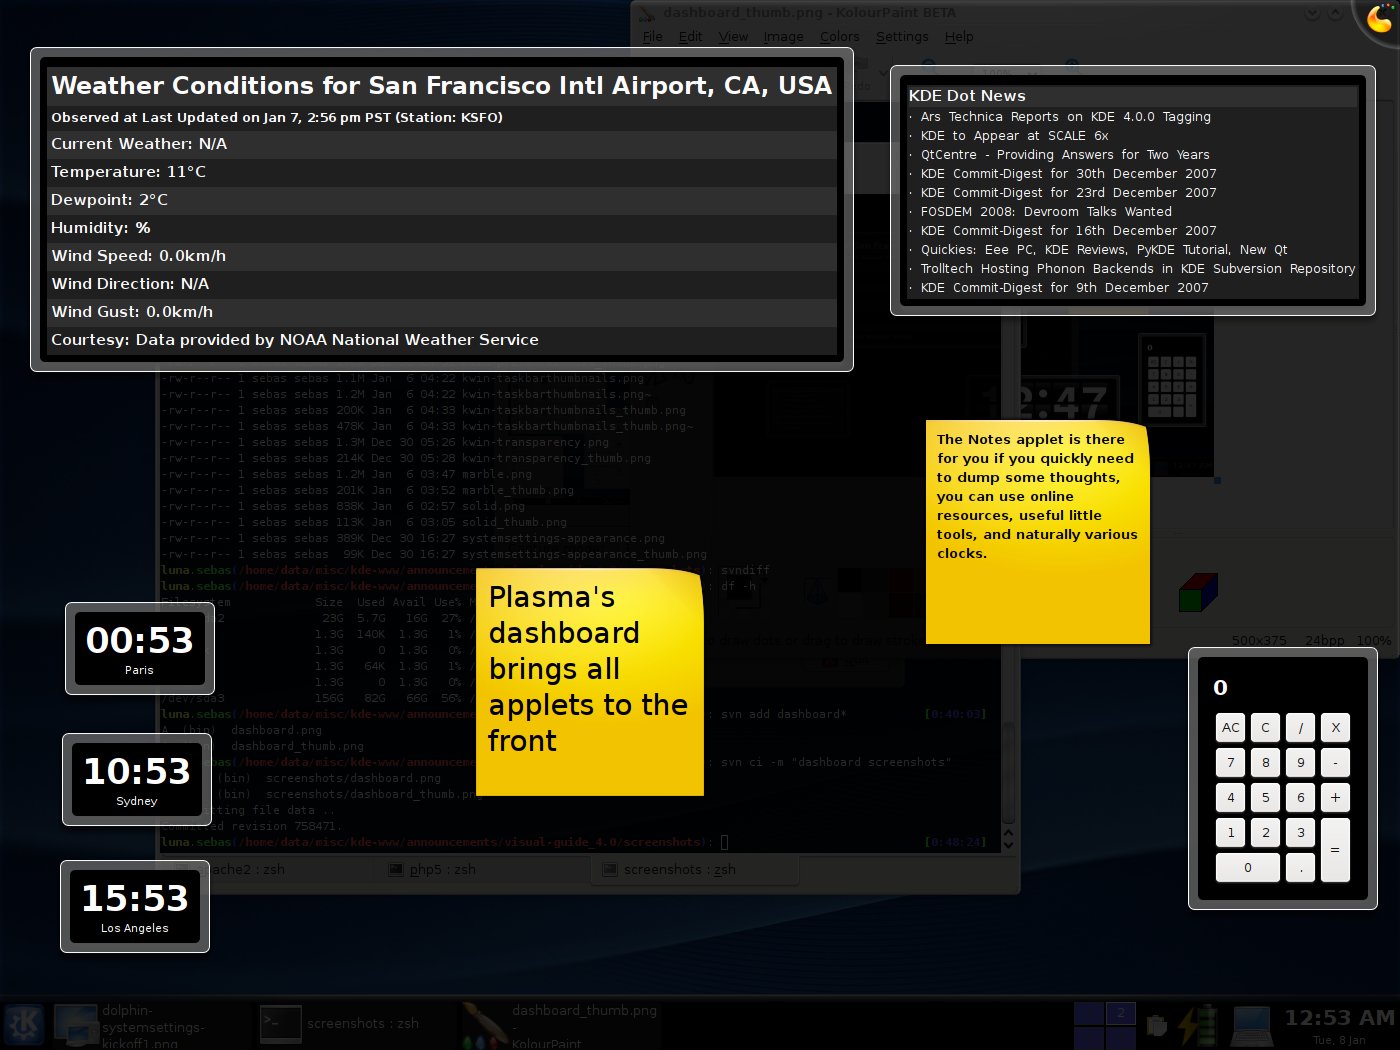The height and width of the screenshot is (1050, 1400).
Task: Click calculator digit 7 key
Action: [1231, 763]
